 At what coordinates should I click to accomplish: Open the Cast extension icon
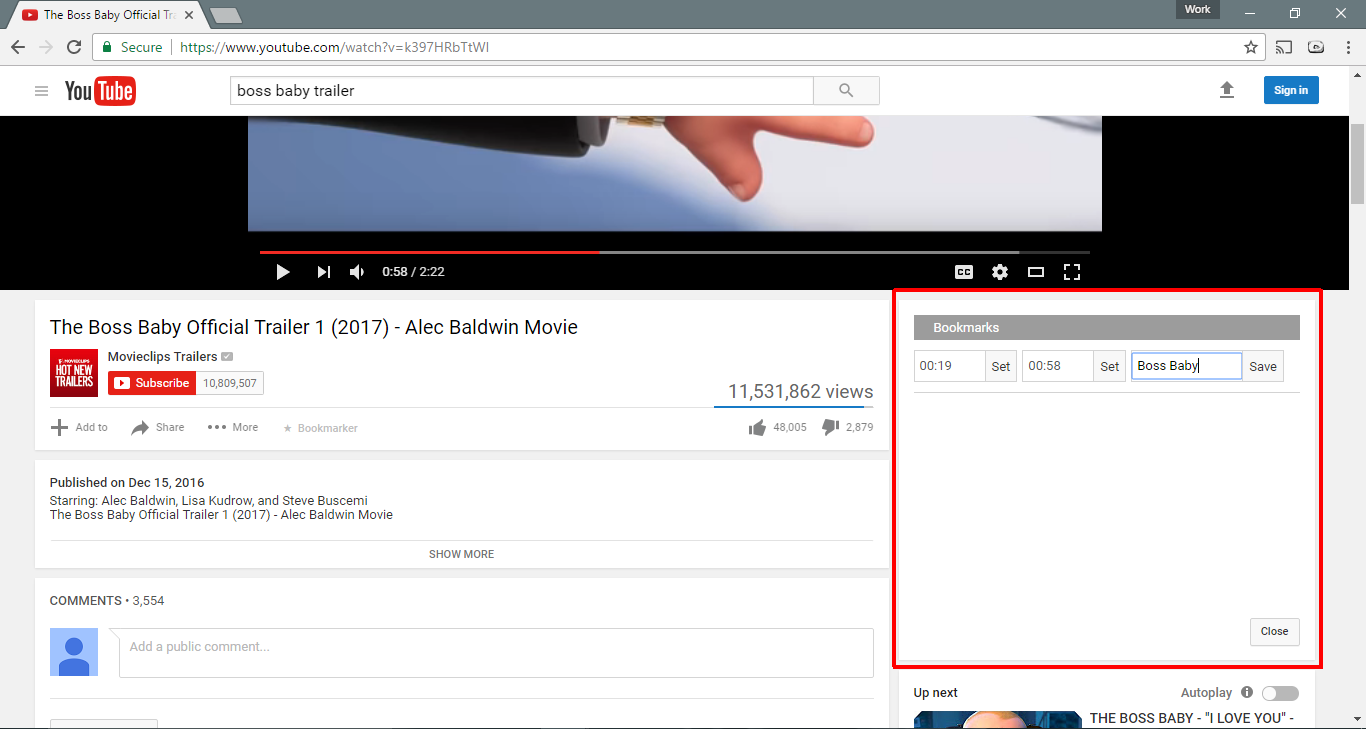click(1284, 47)
